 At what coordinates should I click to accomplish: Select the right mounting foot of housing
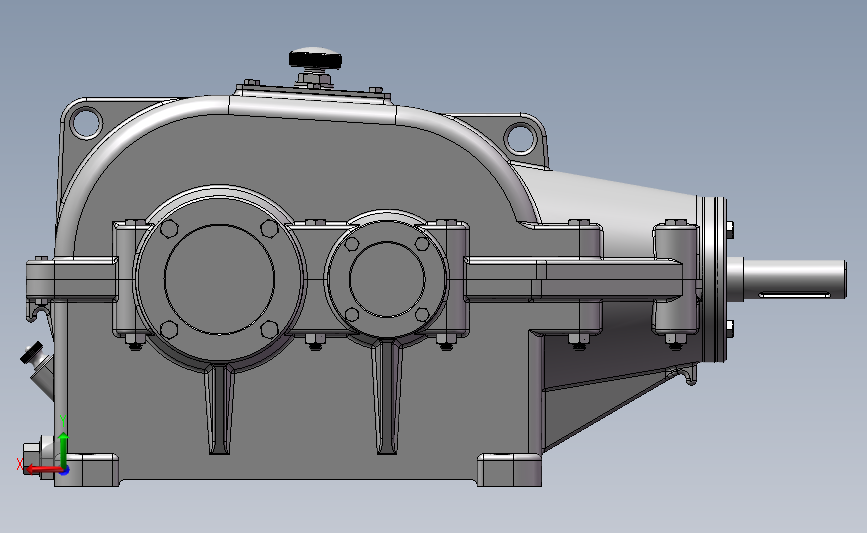pyautogui.click(x=509, y=470)
